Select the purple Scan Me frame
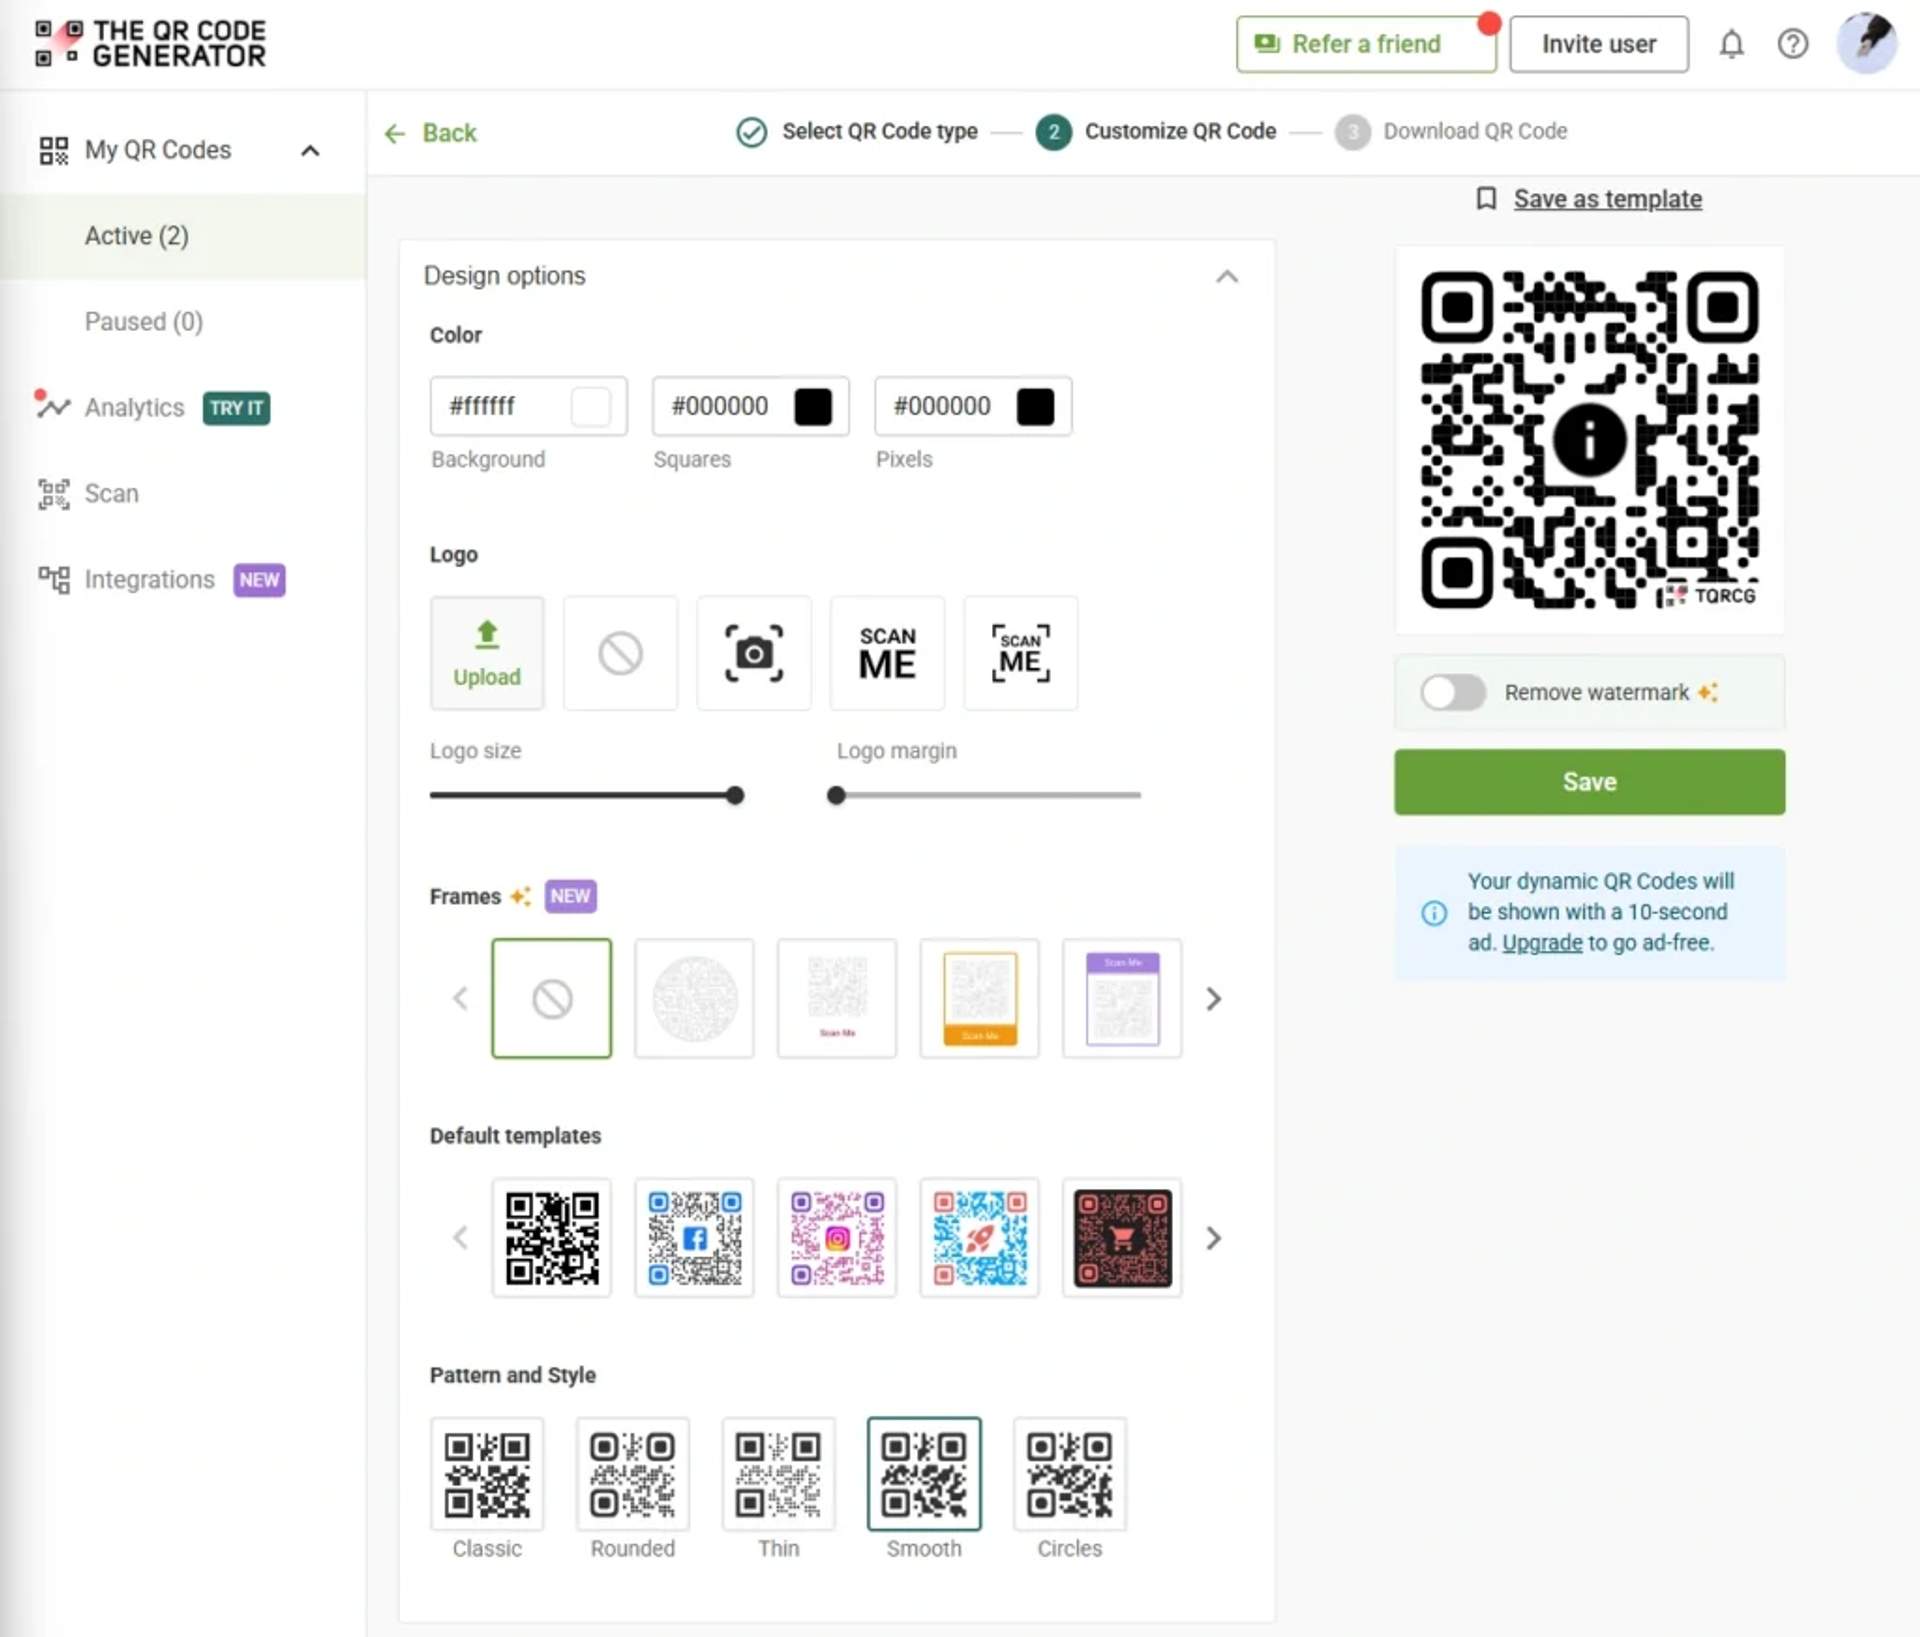 [x=1122, y=998]
